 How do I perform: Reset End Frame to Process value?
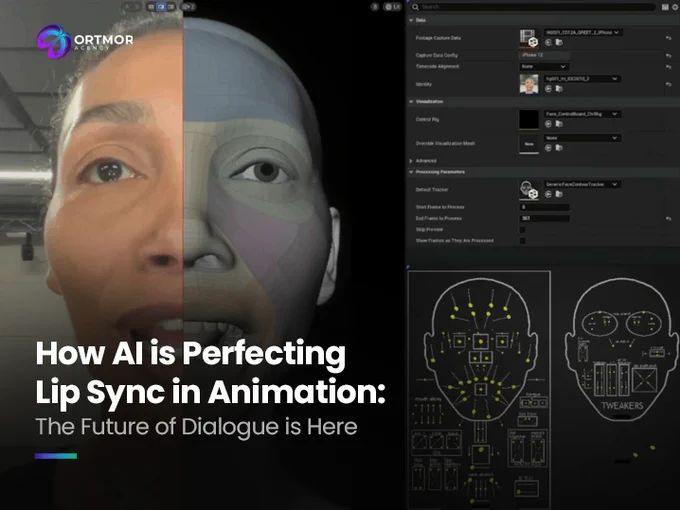pyautogui.click(x=668, y=219)
